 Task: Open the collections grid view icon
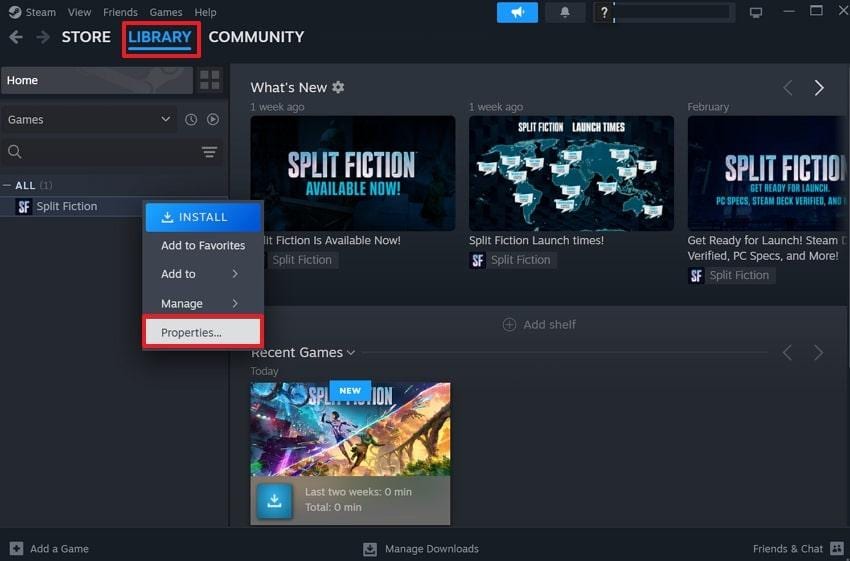[x=210, y=80]
